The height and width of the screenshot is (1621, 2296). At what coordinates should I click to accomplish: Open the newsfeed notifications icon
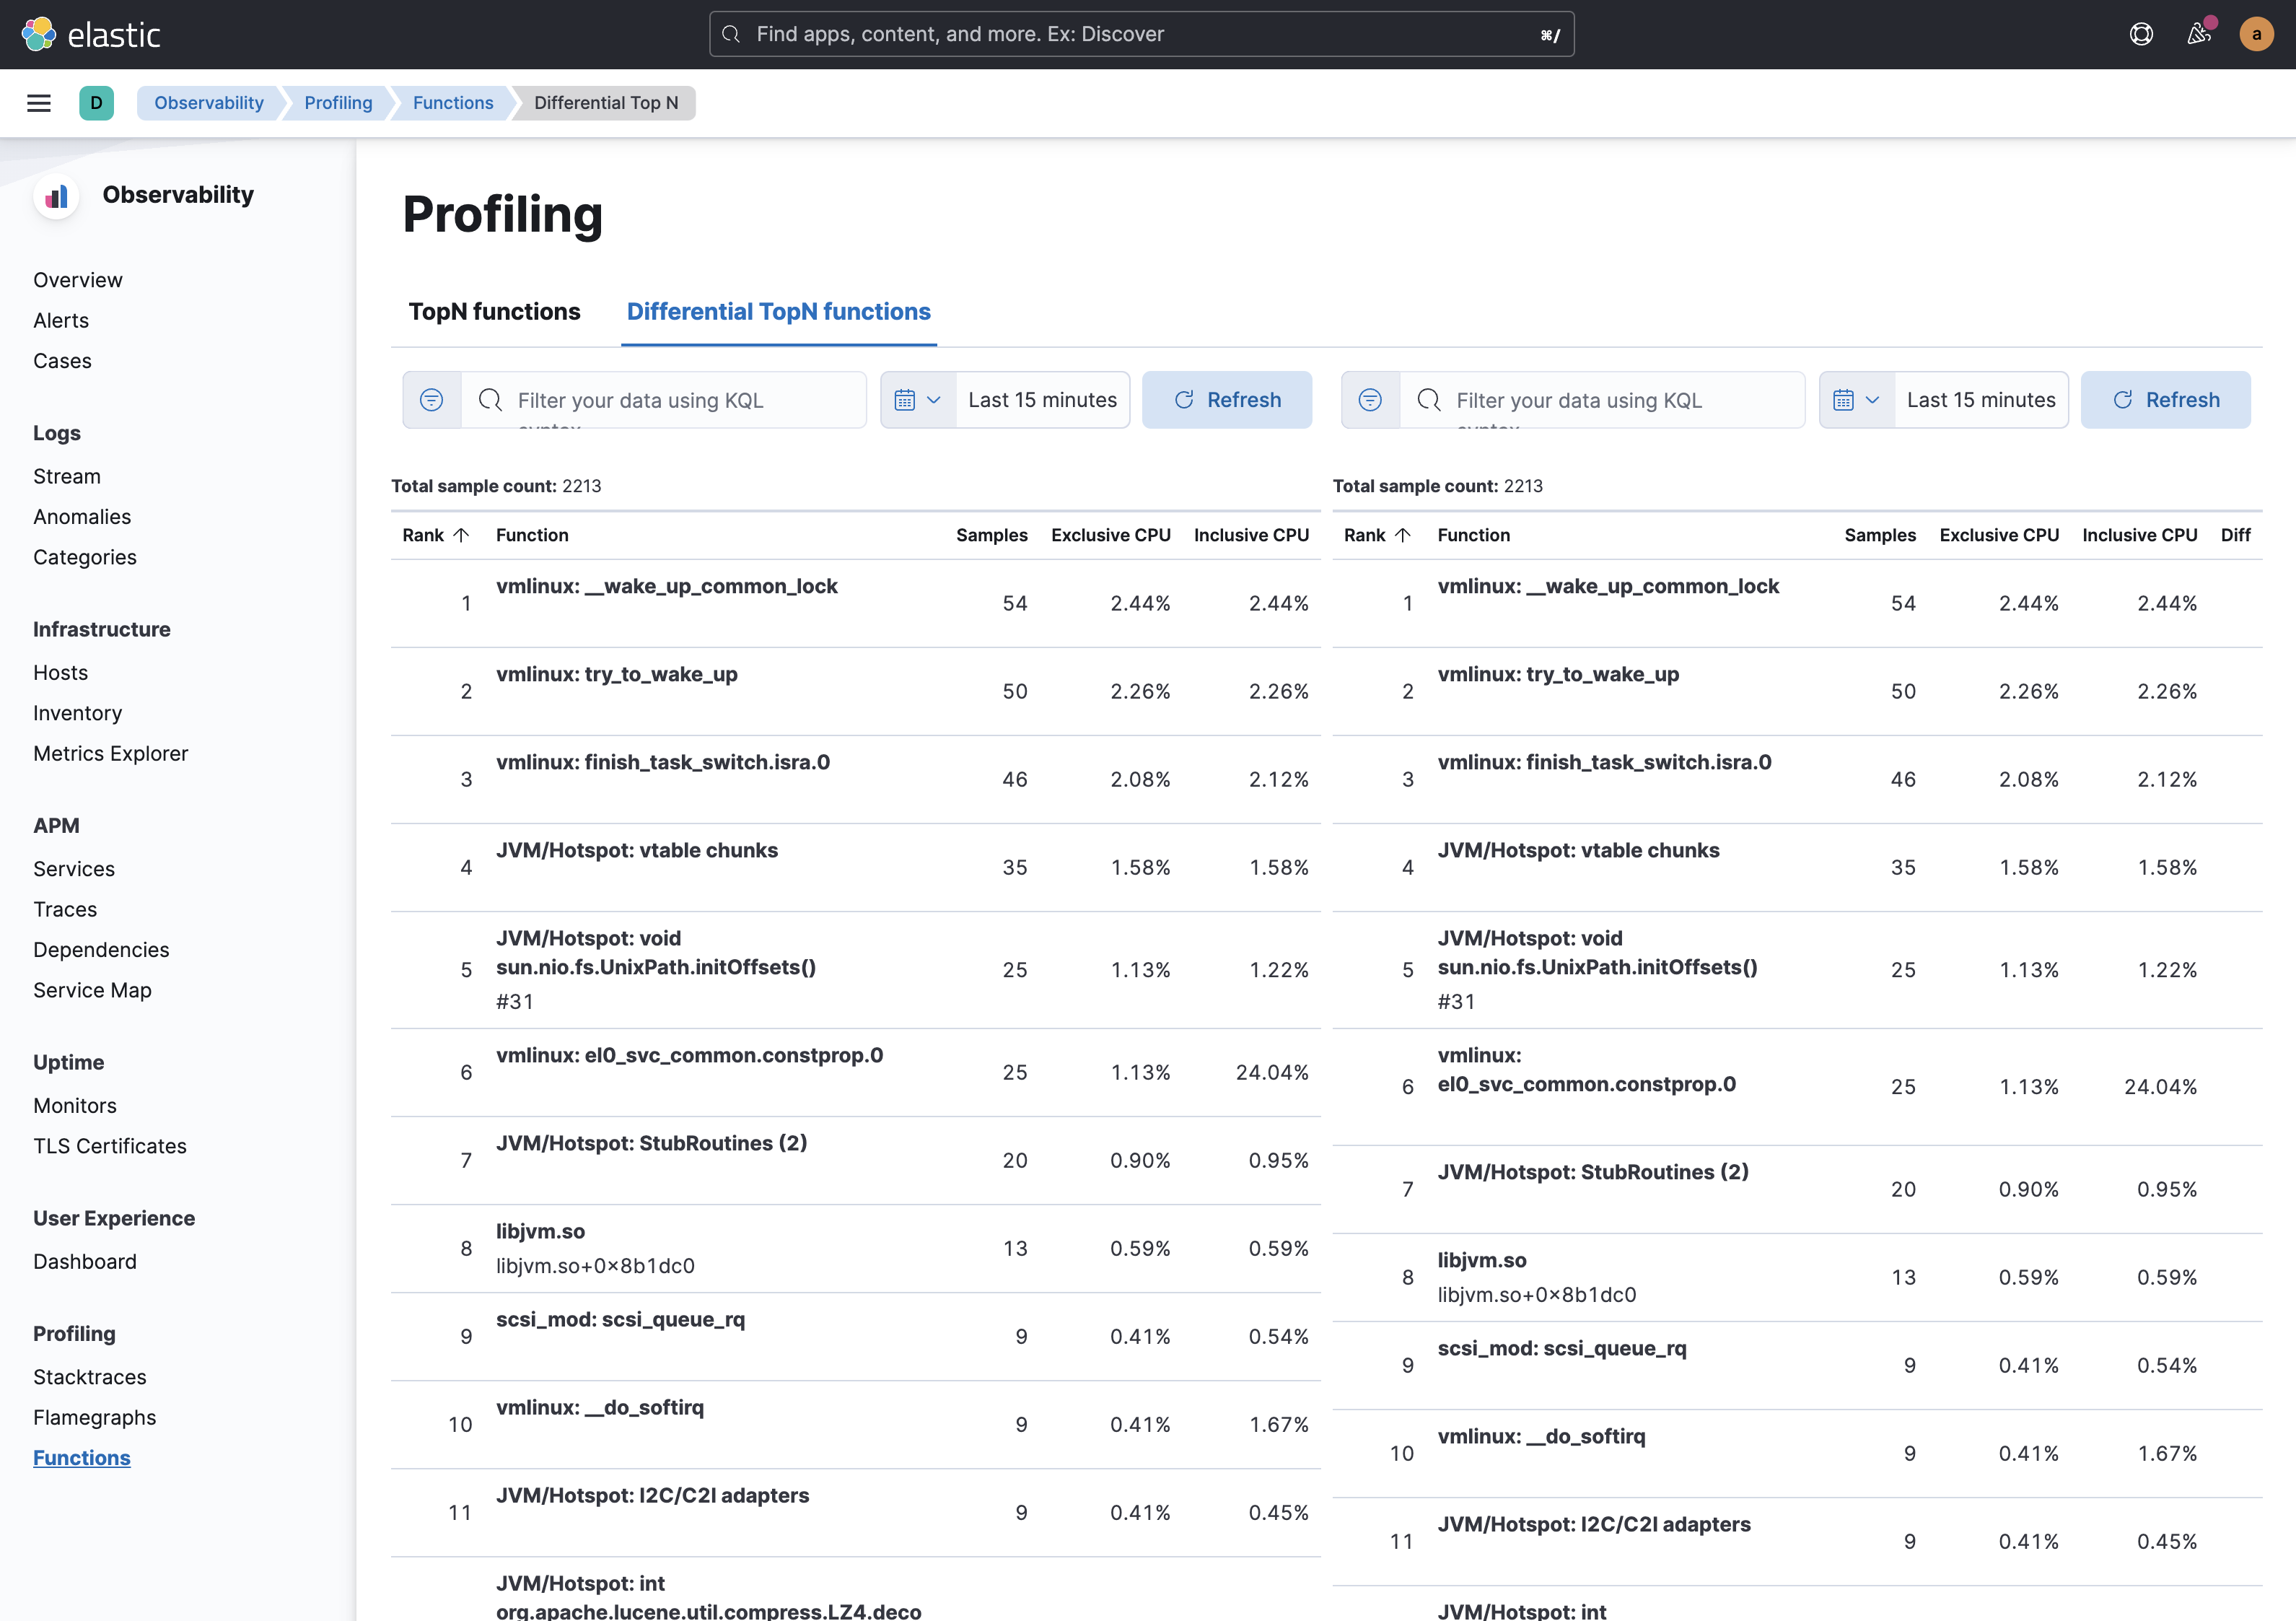point(2198,34)
